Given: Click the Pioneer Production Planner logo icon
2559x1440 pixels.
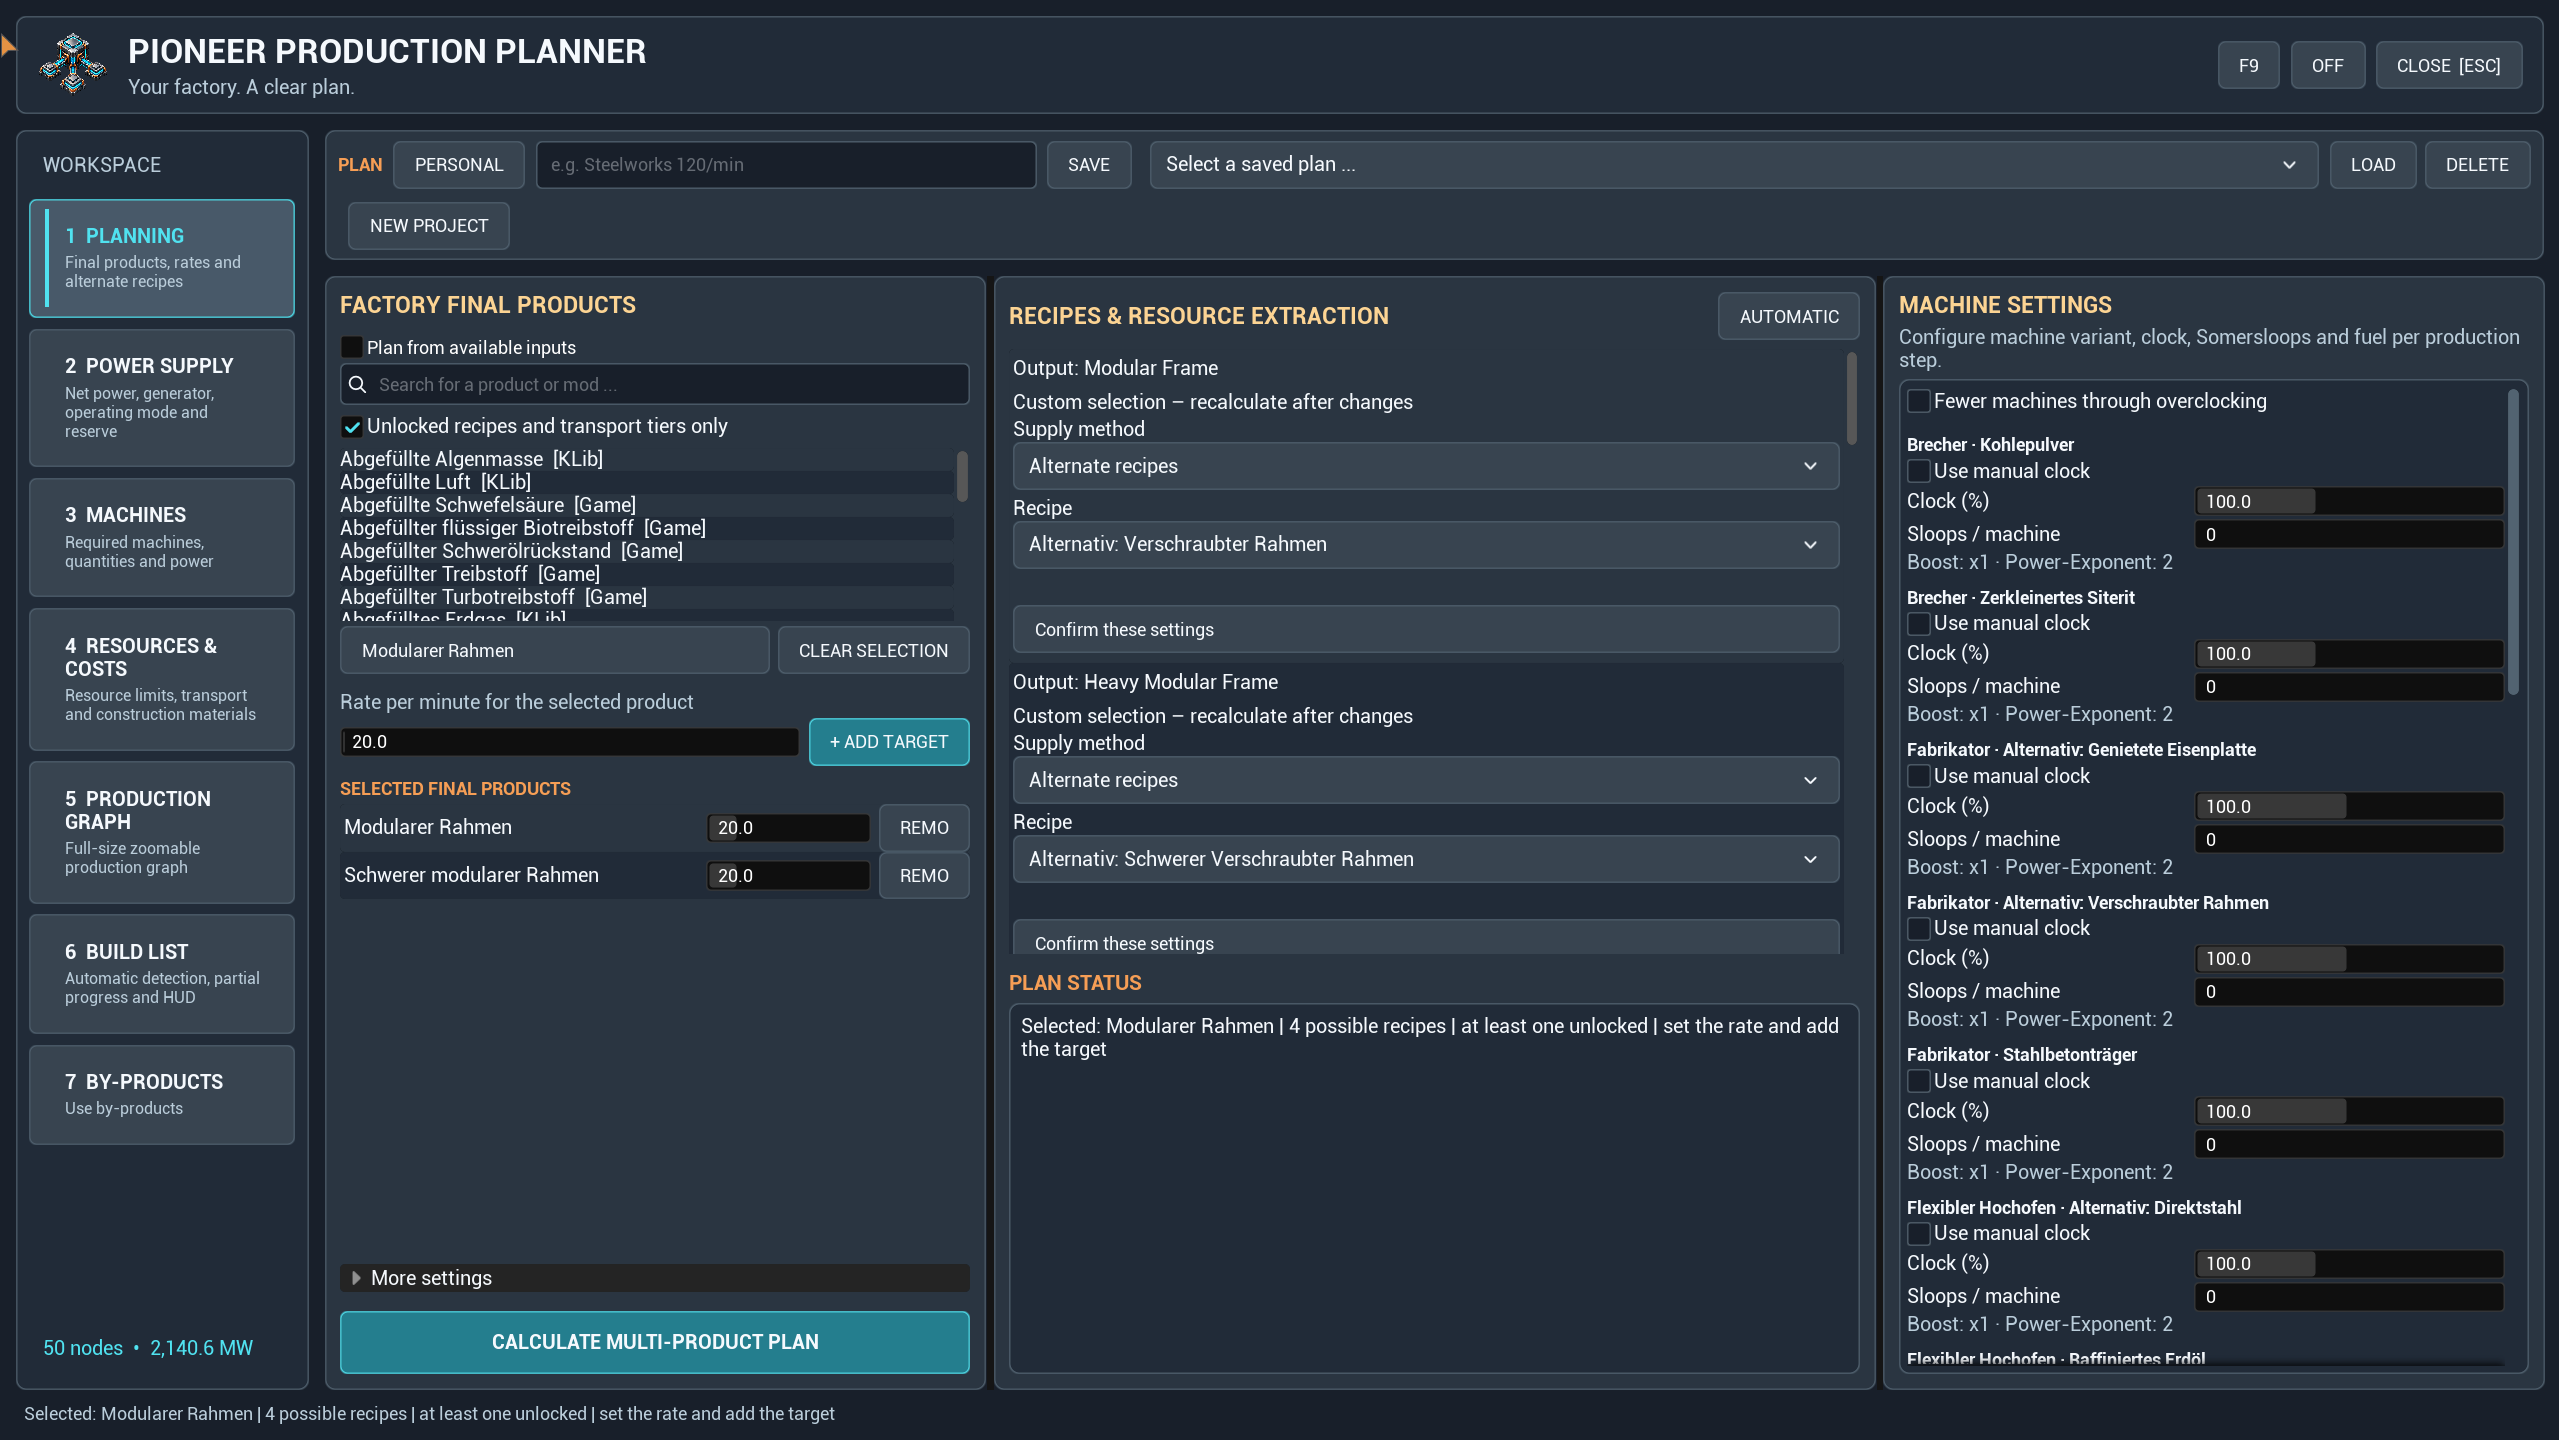Looking at the screenshot, I should [73, 64].
